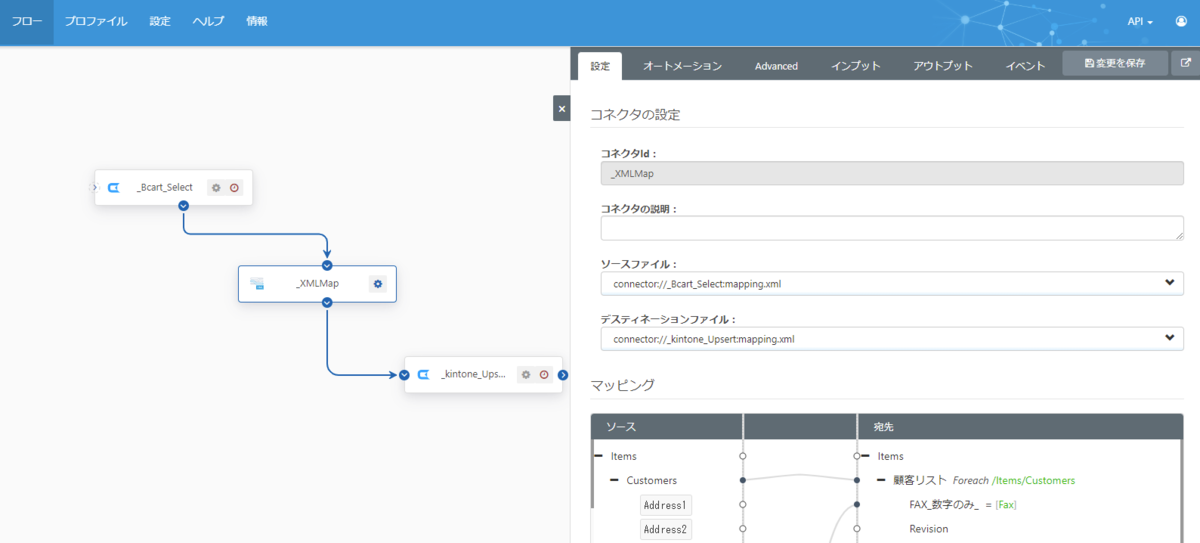Collapse the destination Items node

point(866,455)
